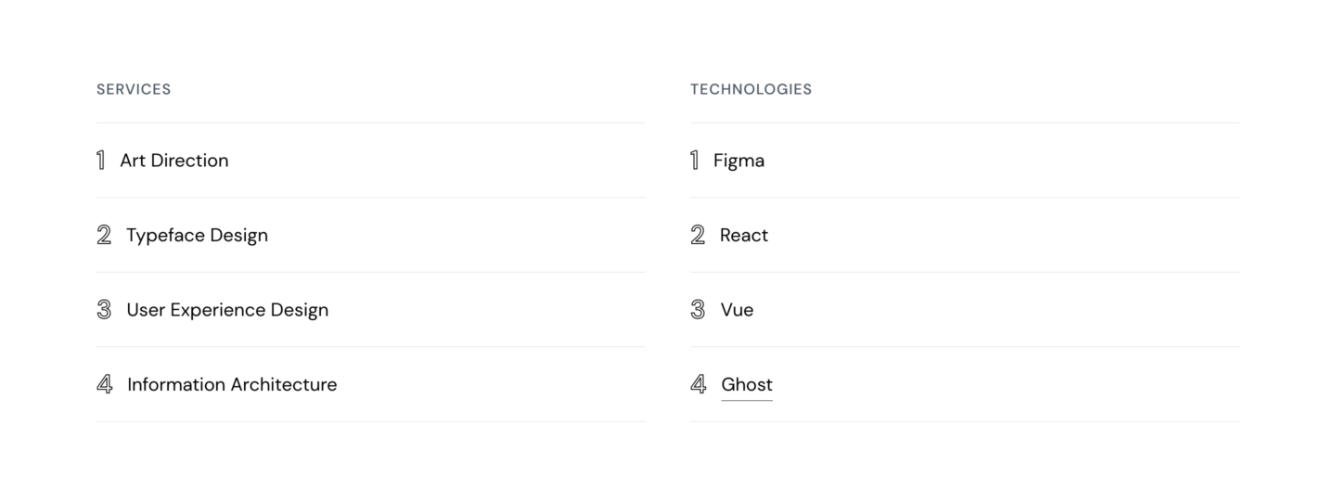Choose User Experience Design text
This screenshot has height=500, width=1336.
pyautogui.click(x=227, y=310)
